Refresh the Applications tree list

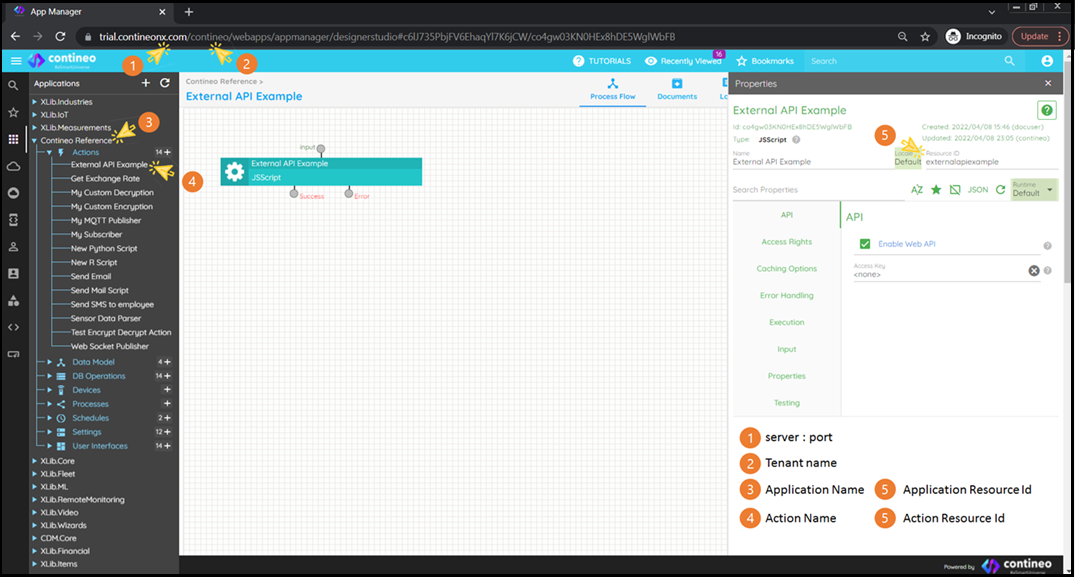point(165,83)
